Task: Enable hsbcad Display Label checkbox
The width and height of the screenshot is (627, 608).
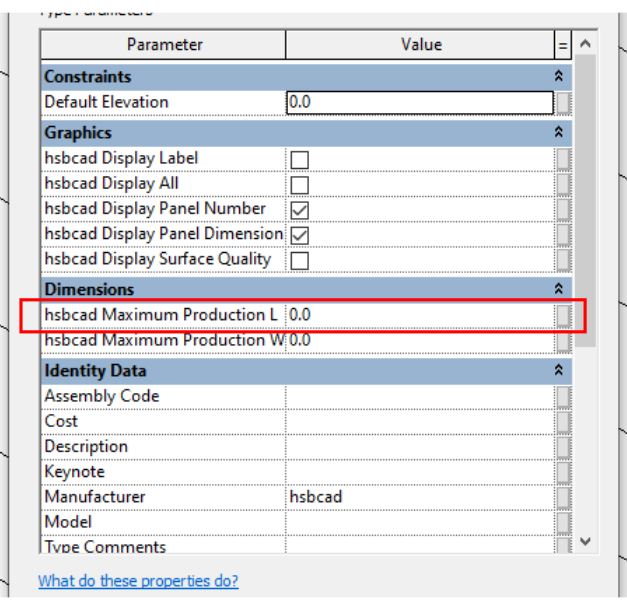Action: click(299, 159)
